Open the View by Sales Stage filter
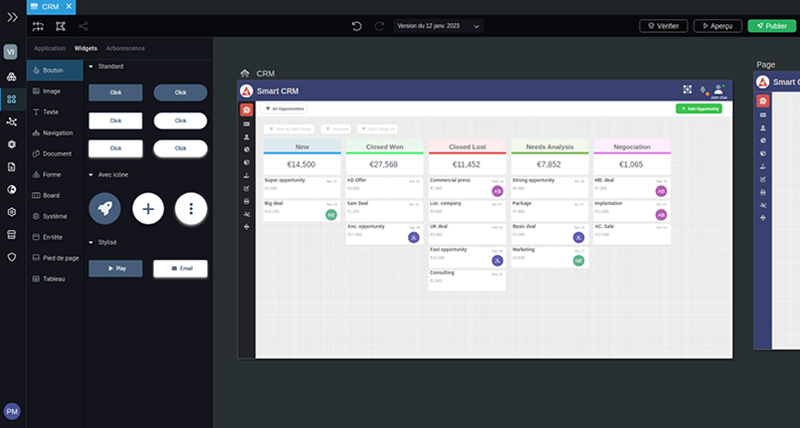800x428 pixels. click(x=289, y=129)
